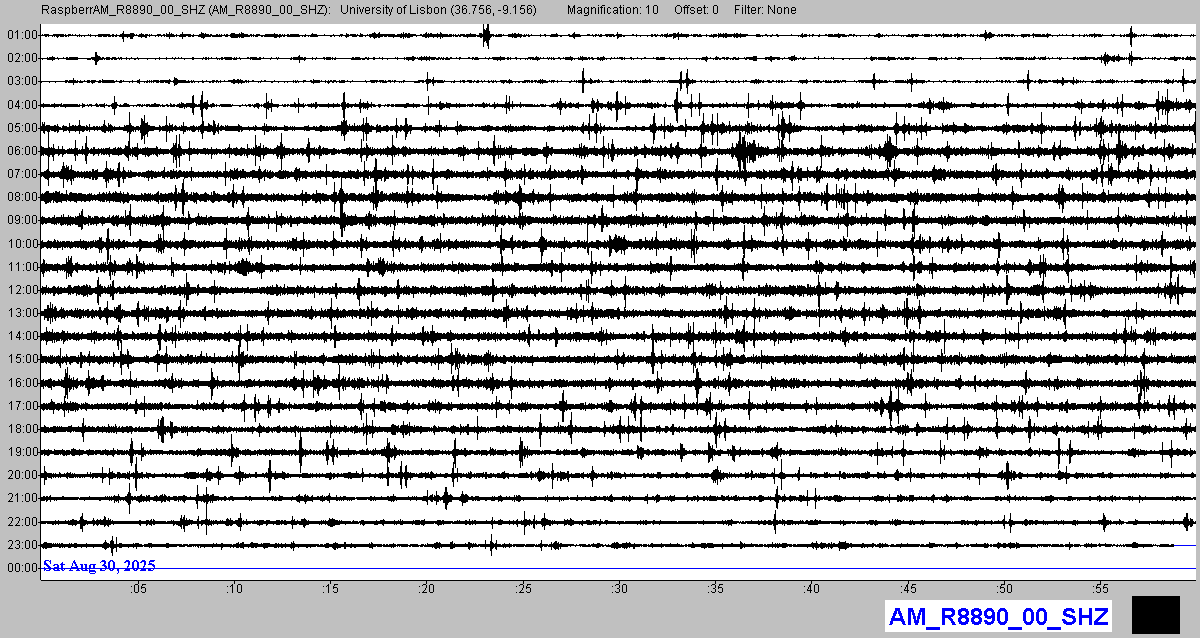Select the Filter: None header text

coord(765,10)
